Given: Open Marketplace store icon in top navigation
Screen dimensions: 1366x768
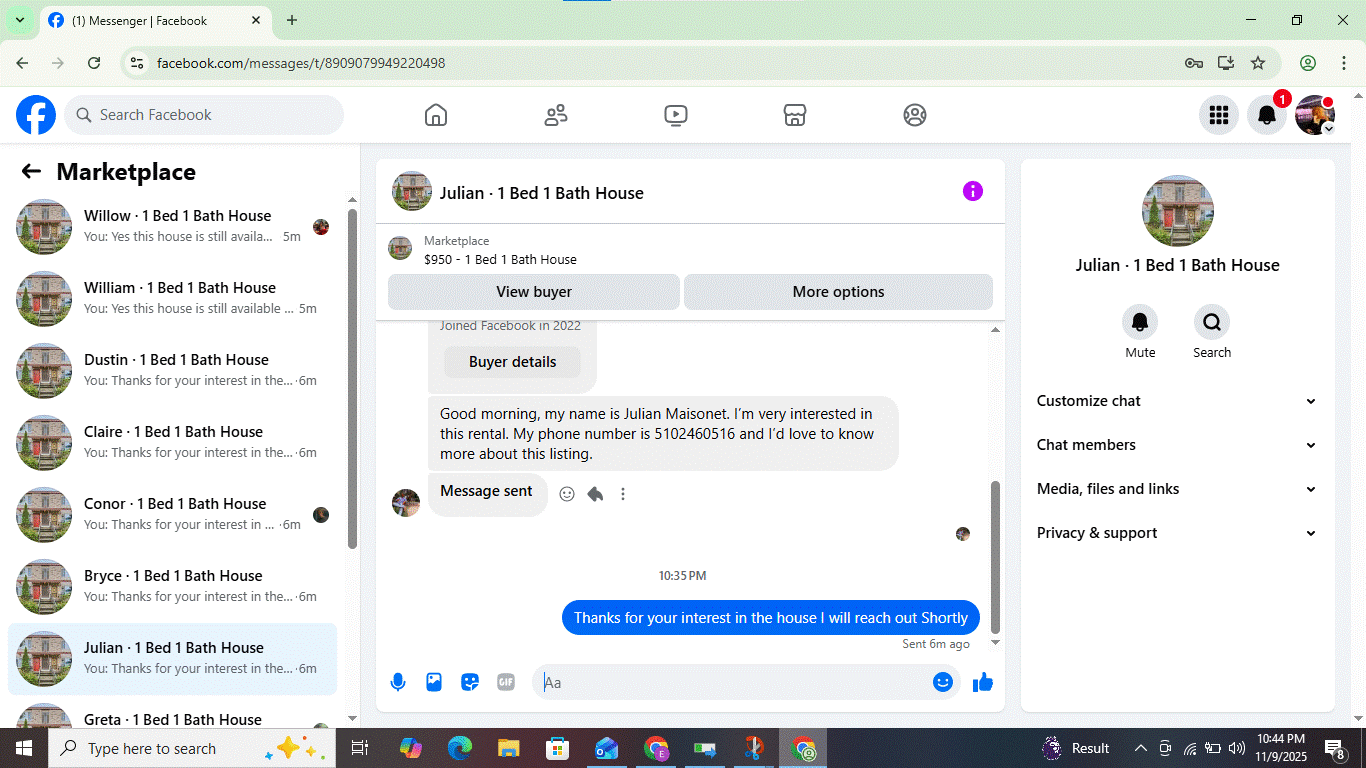Looking at the screenshot, I should 795,115.
